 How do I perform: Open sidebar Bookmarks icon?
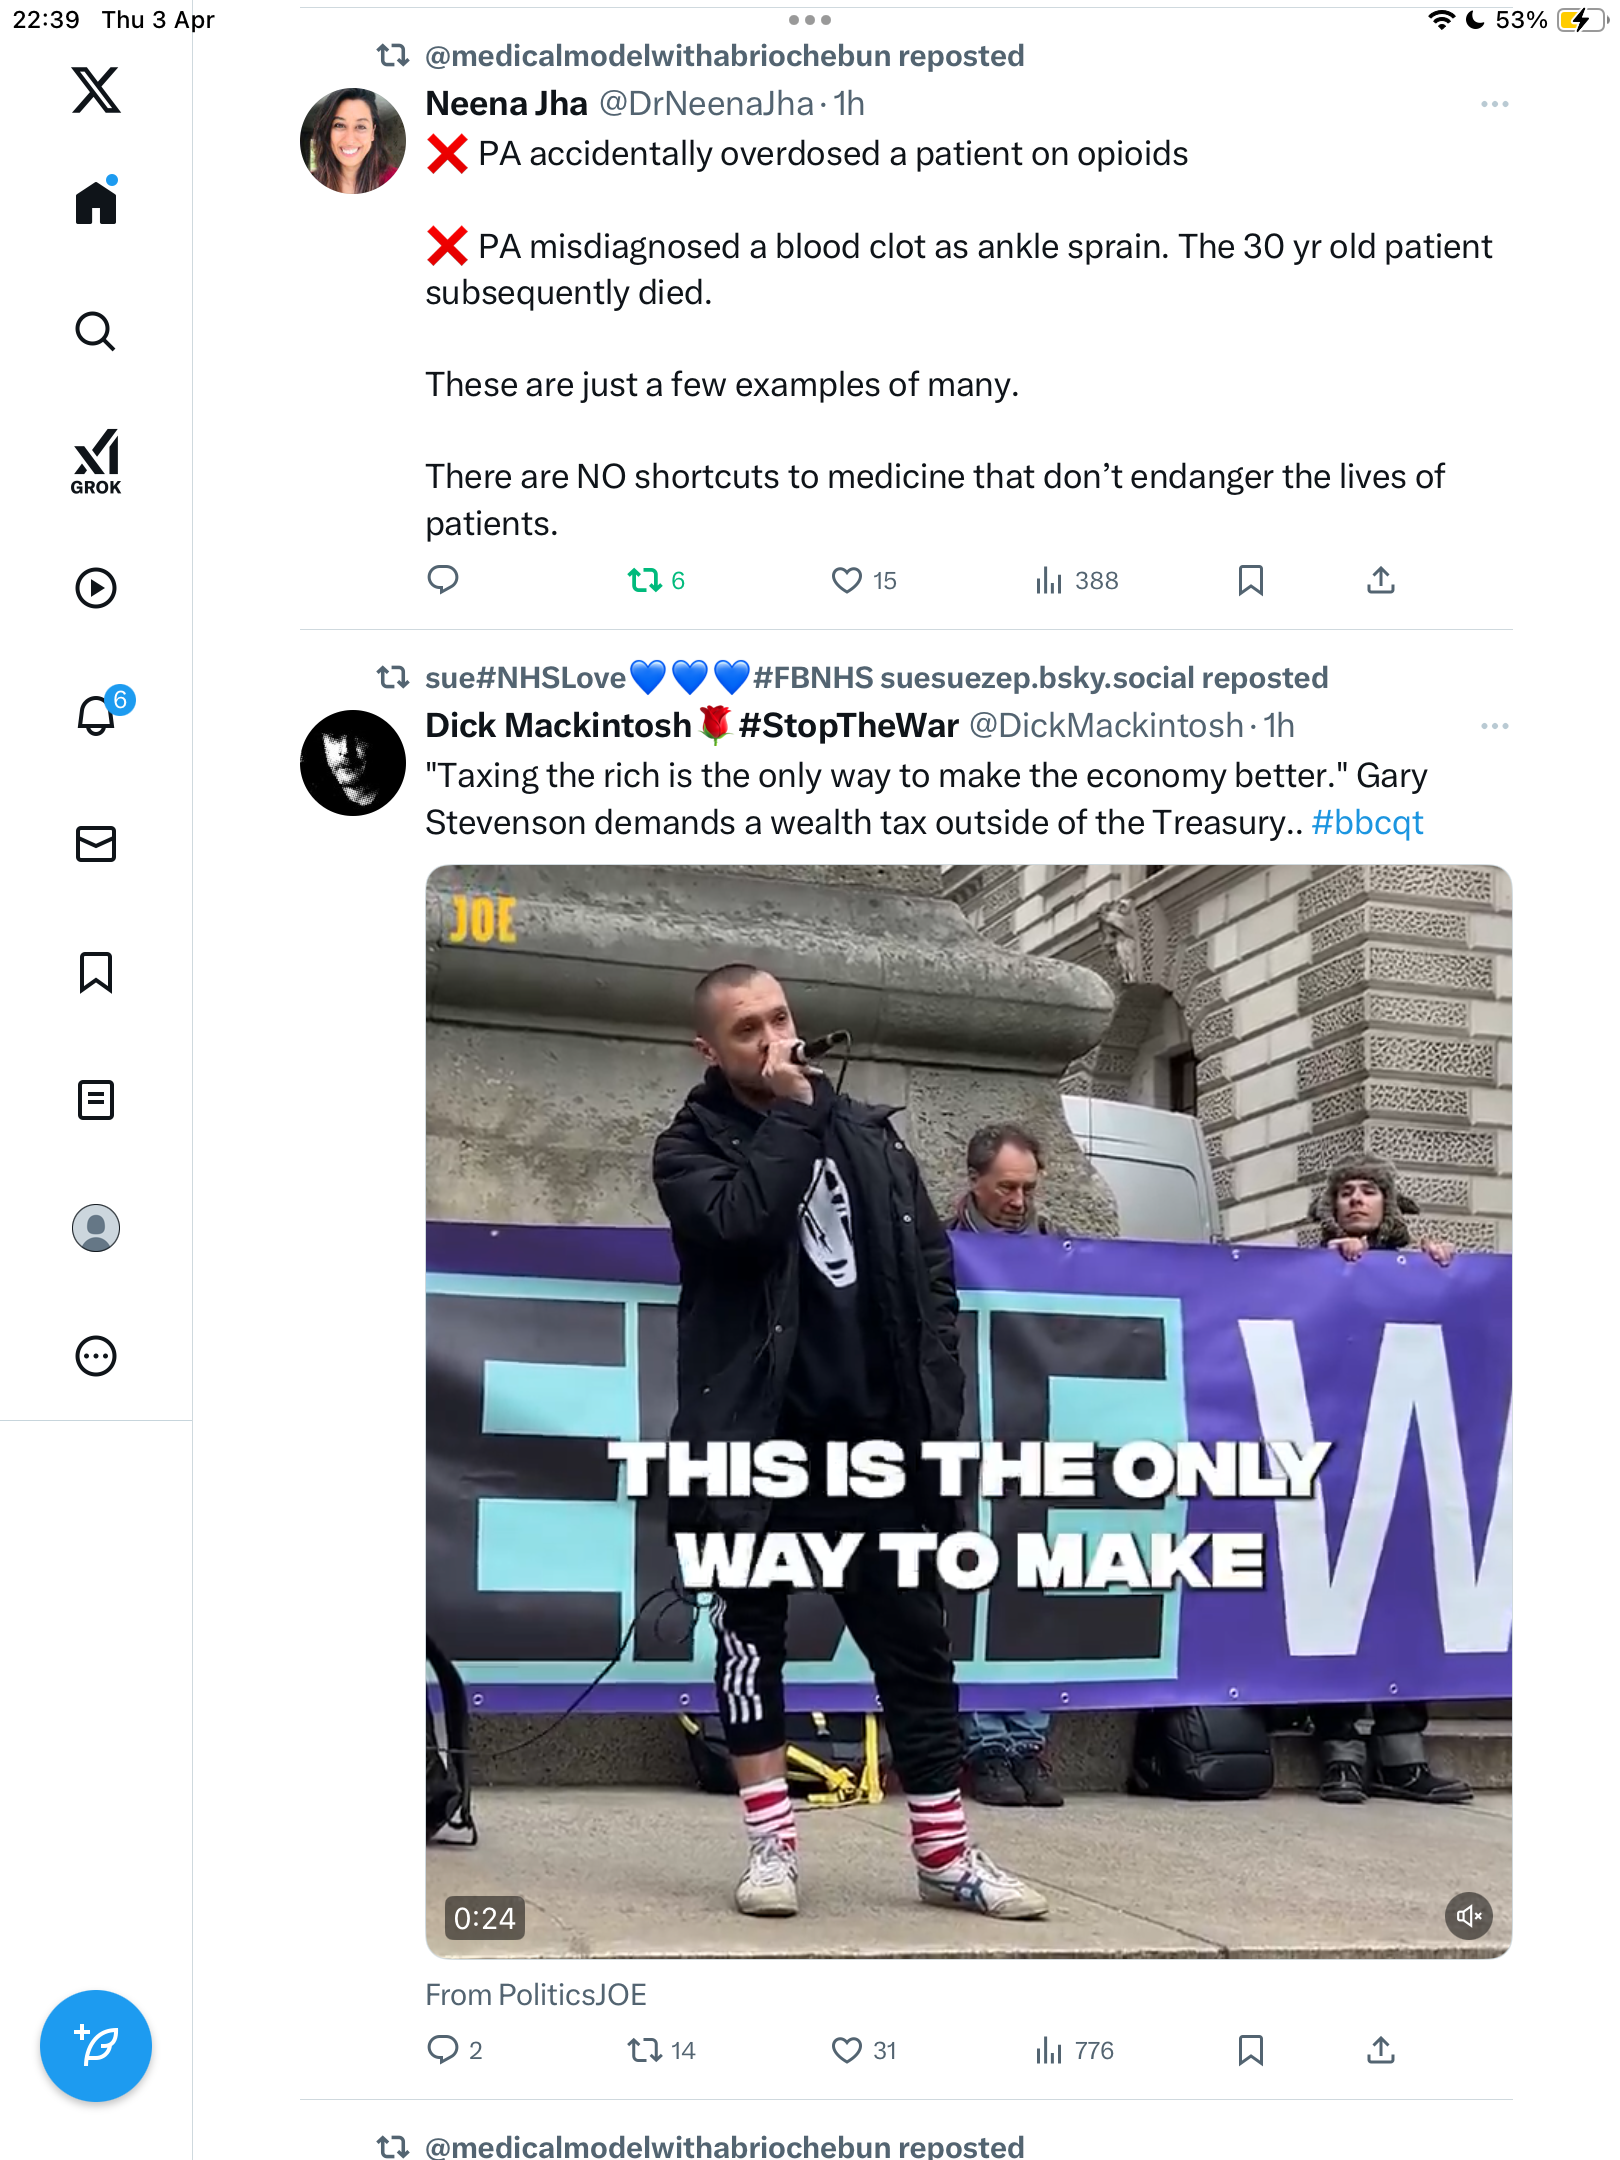point(96,972)
